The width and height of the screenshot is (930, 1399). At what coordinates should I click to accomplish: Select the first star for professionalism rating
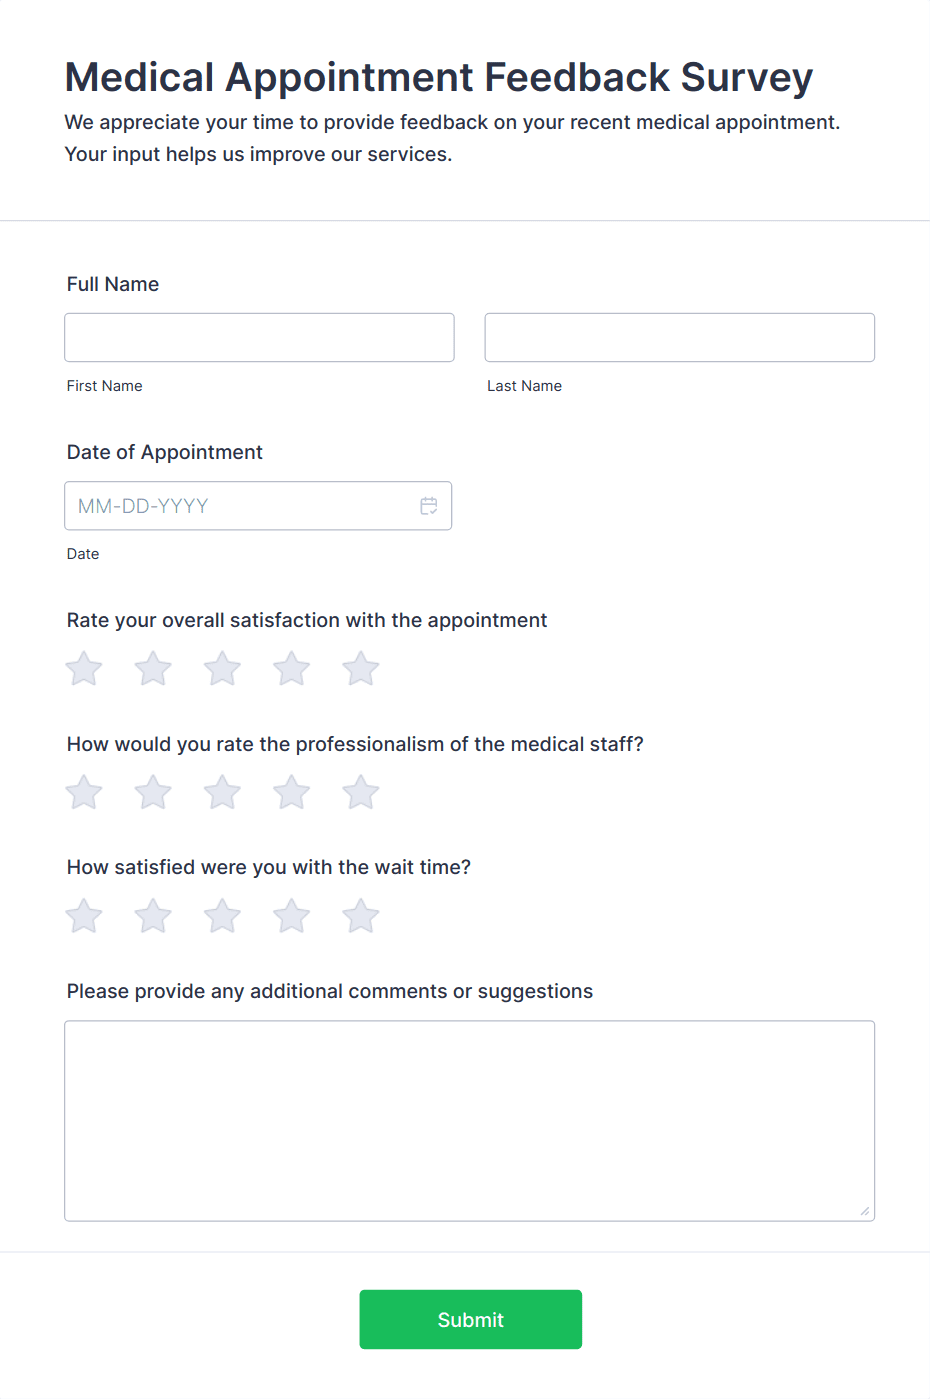(83, 791)
